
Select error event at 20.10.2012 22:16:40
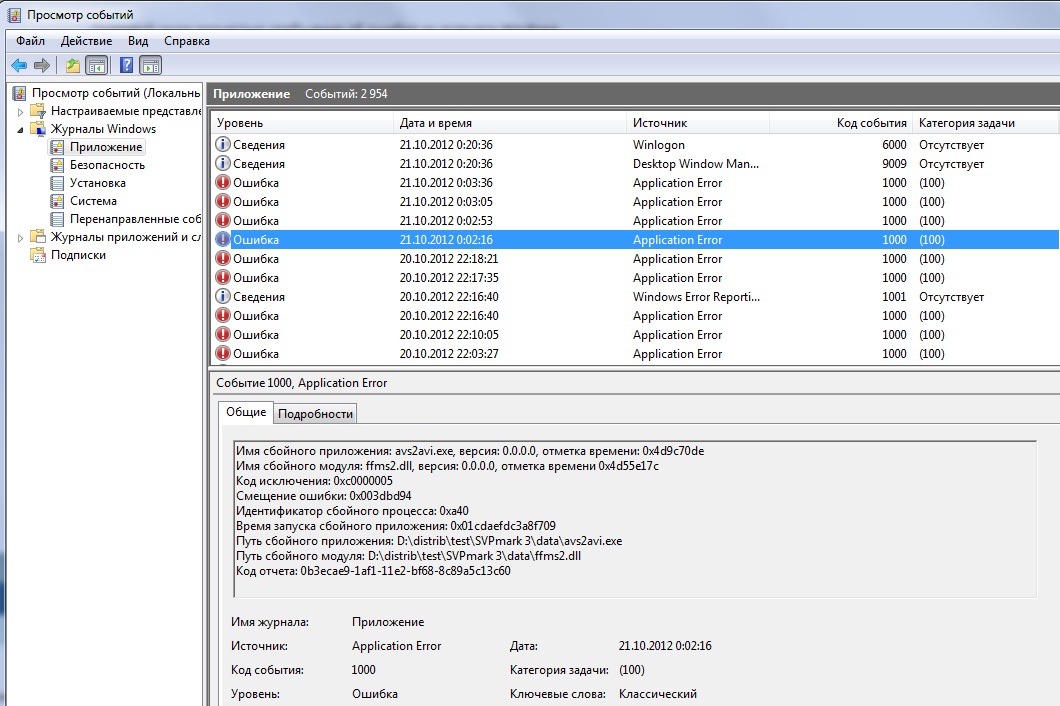pos(635,315)
